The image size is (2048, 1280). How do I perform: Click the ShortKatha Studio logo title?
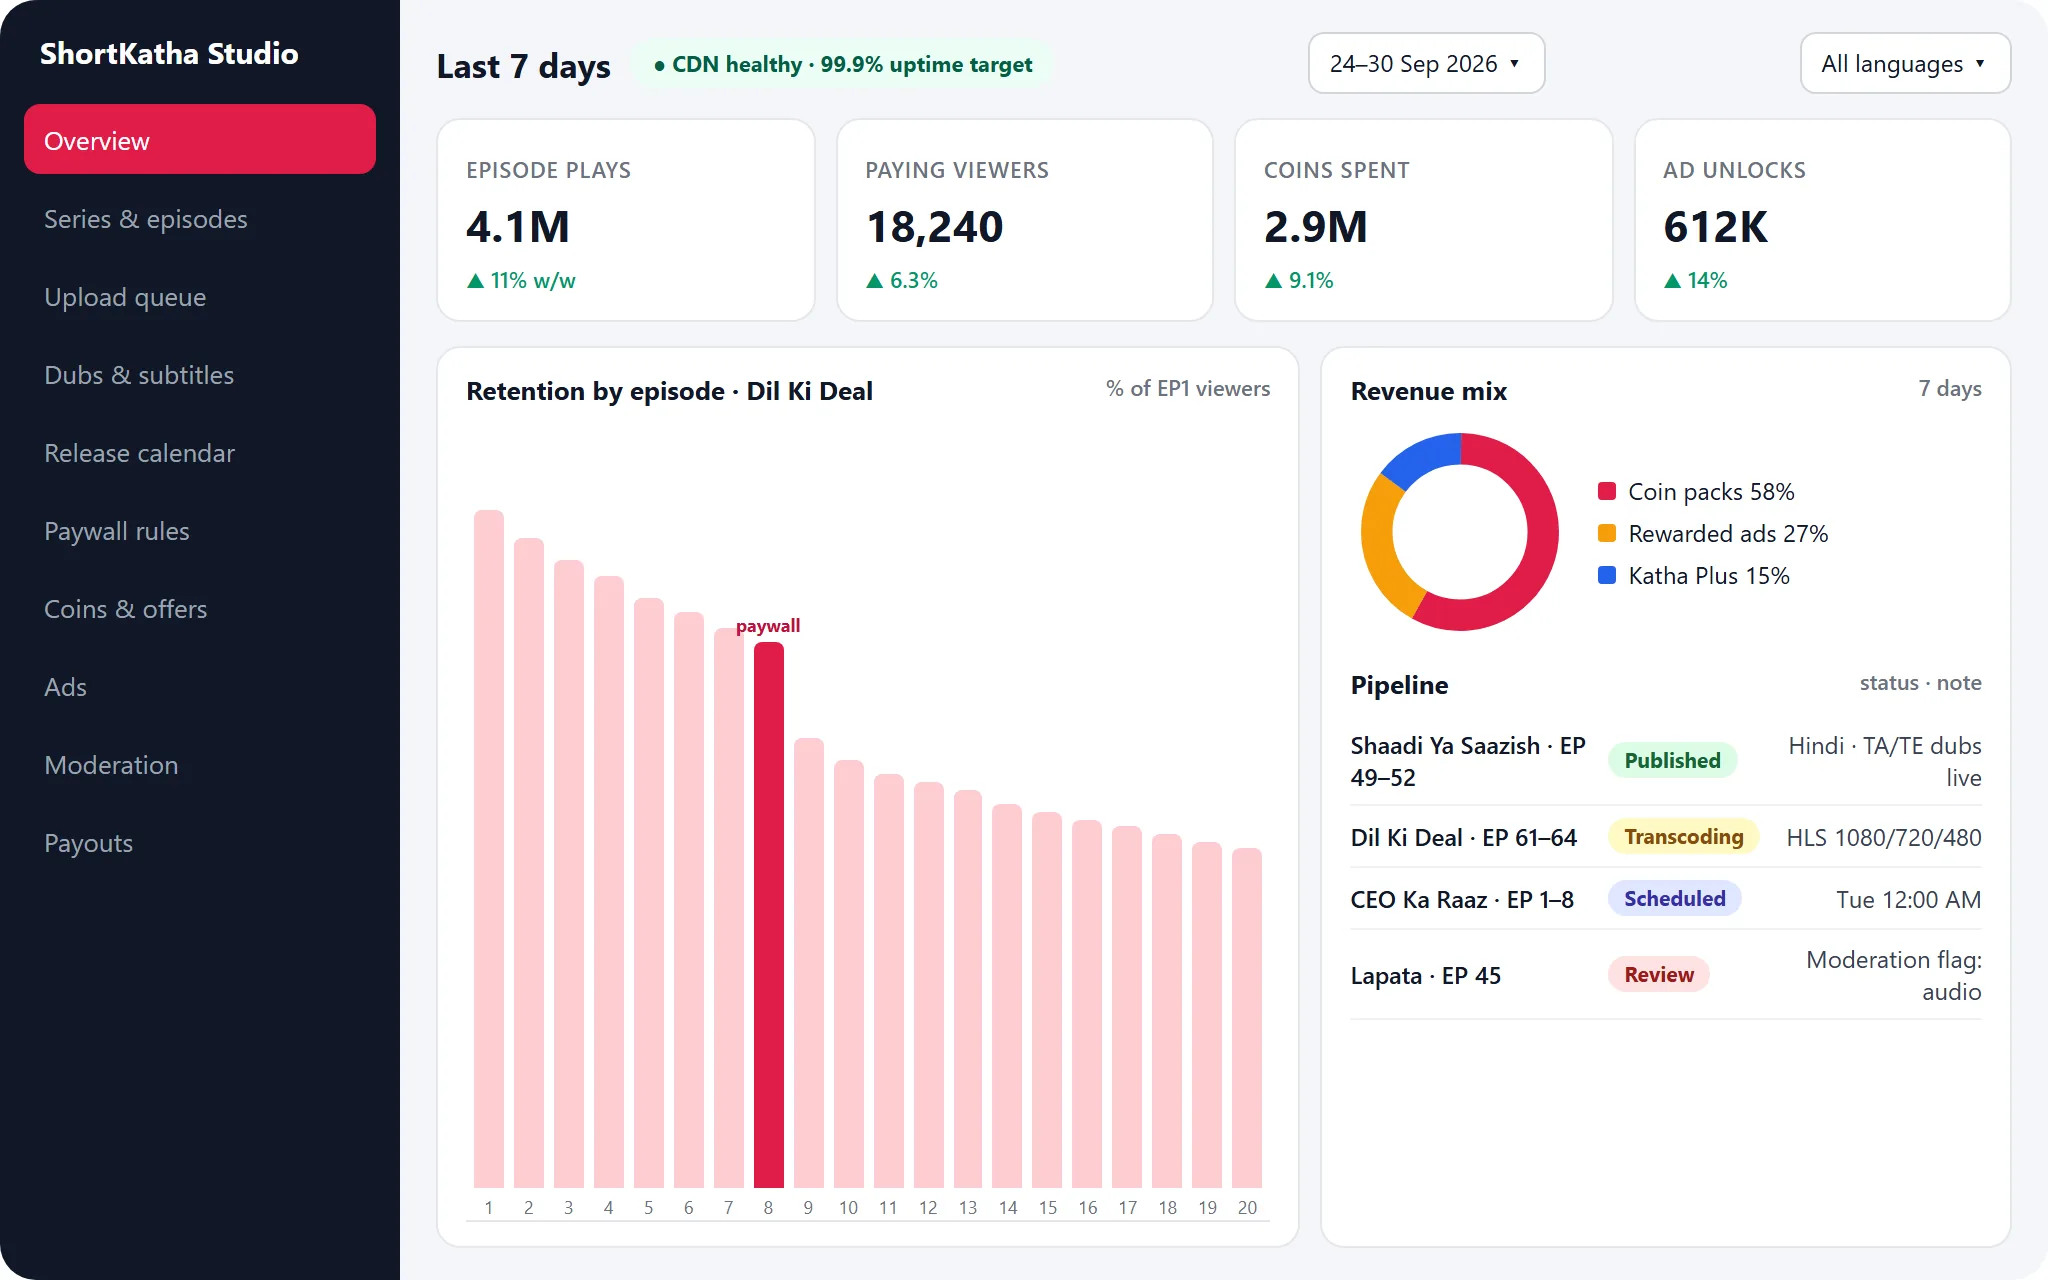click(169, 53)
